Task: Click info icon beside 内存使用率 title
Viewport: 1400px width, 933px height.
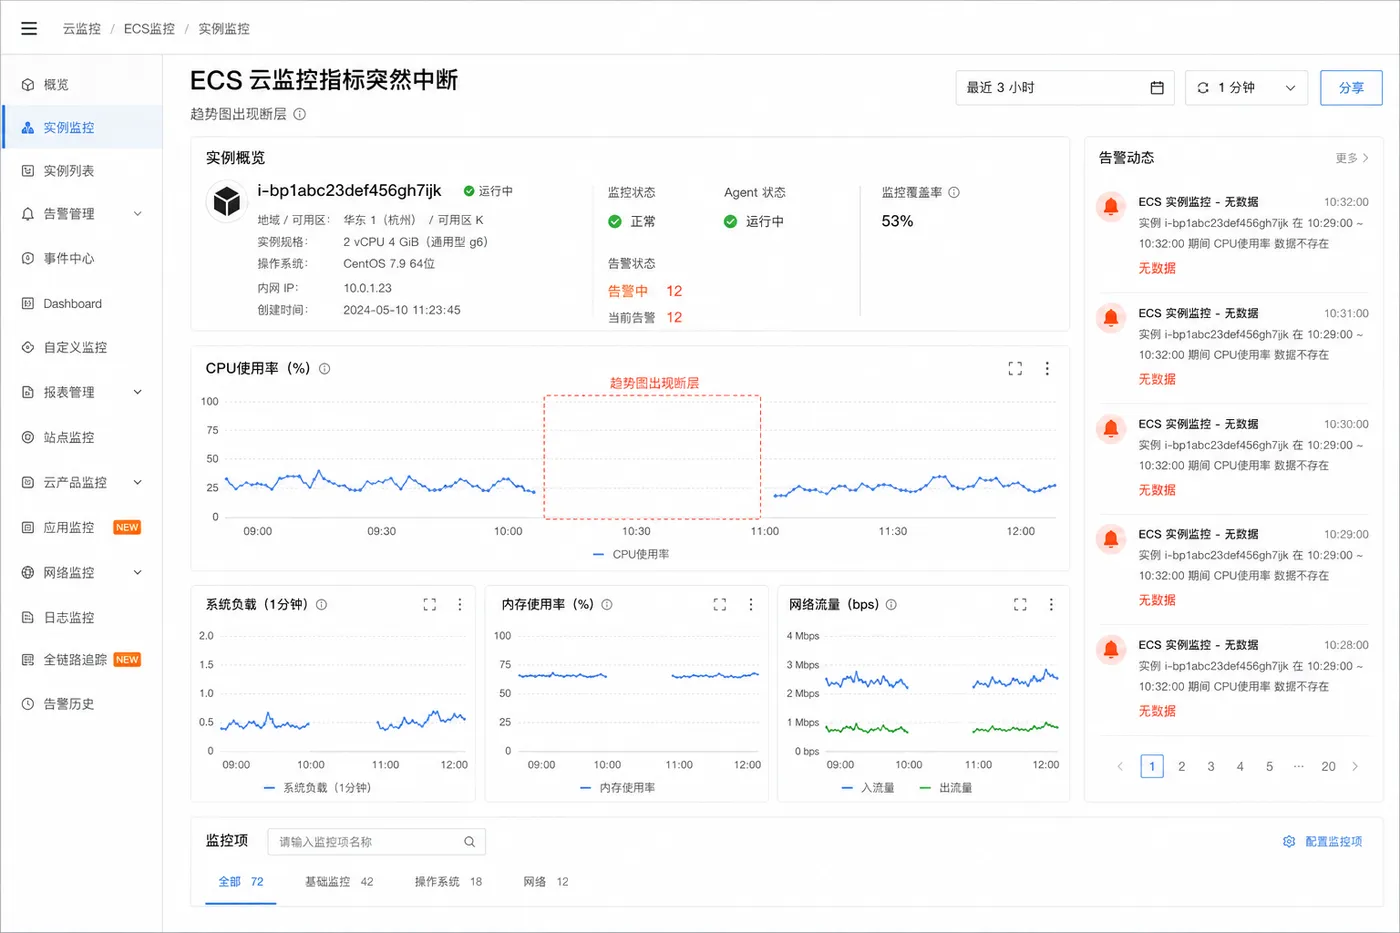Action: [x=607, y=604]
